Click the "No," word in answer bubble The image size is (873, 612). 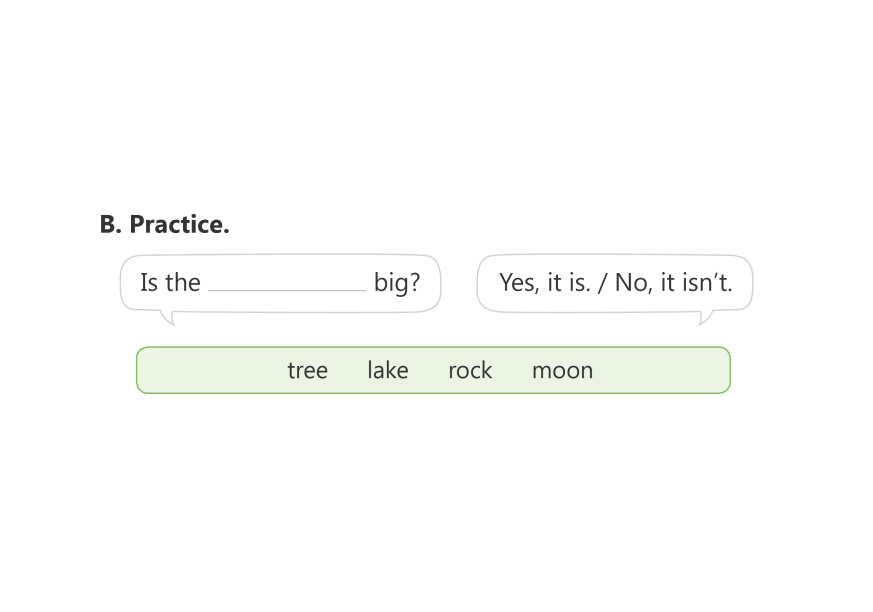coord(632,283)
